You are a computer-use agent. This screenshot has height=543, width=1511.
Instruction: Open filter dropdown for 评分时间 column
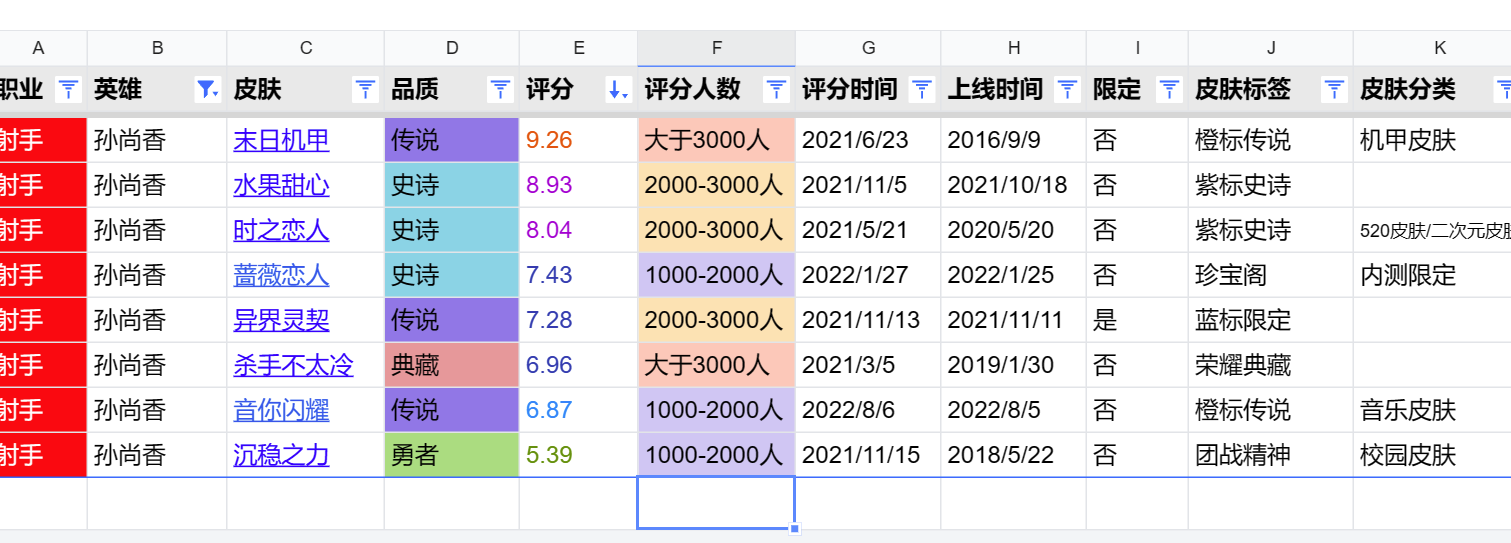tap(922, 90)
